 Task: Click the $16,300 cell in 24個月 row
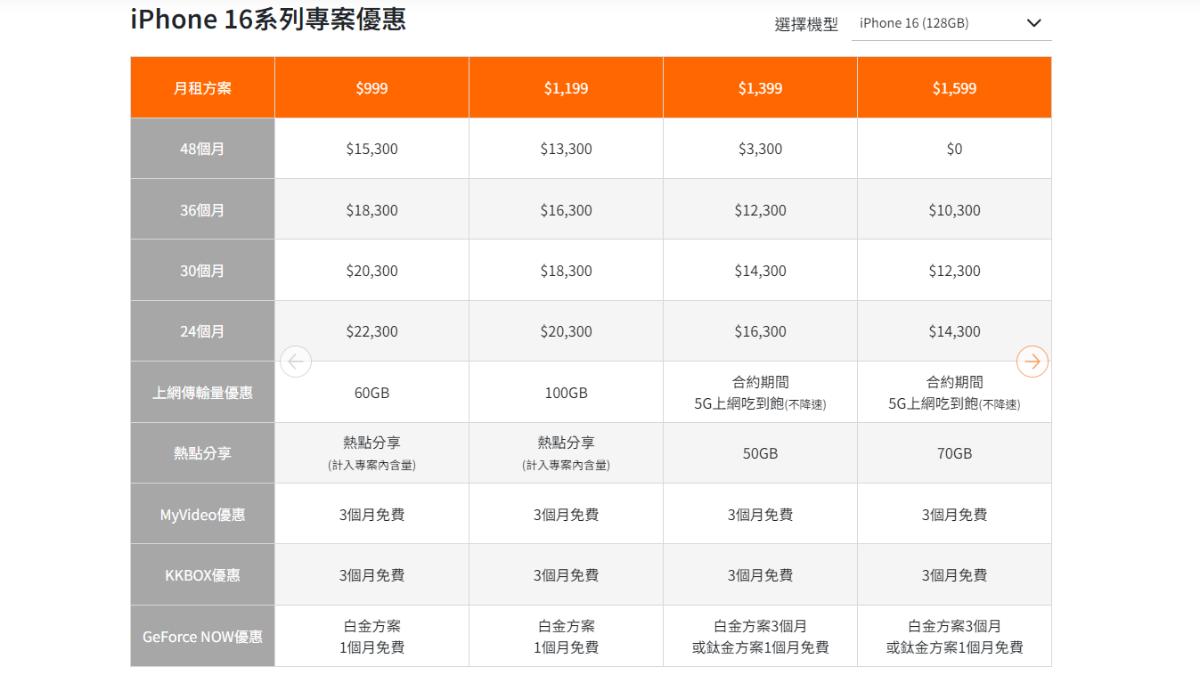tap(760, 332)
